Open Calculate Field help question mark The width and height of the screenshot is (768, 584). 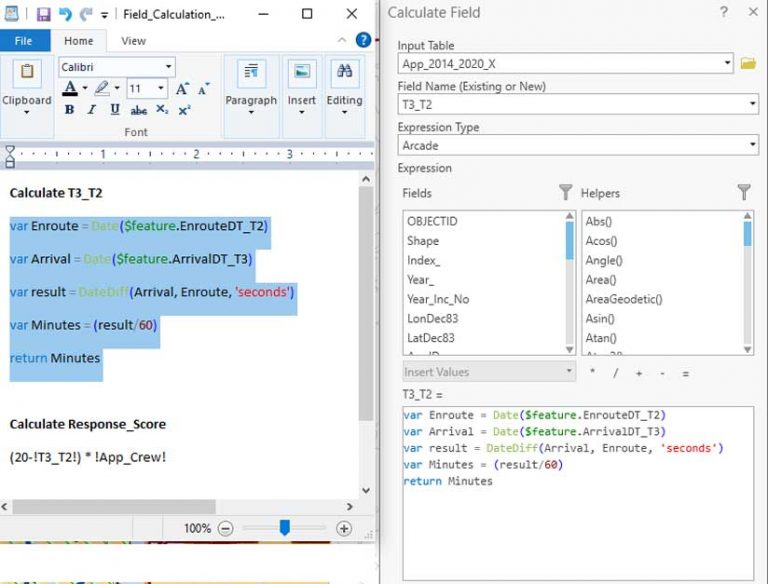click(x=724, y=12)
